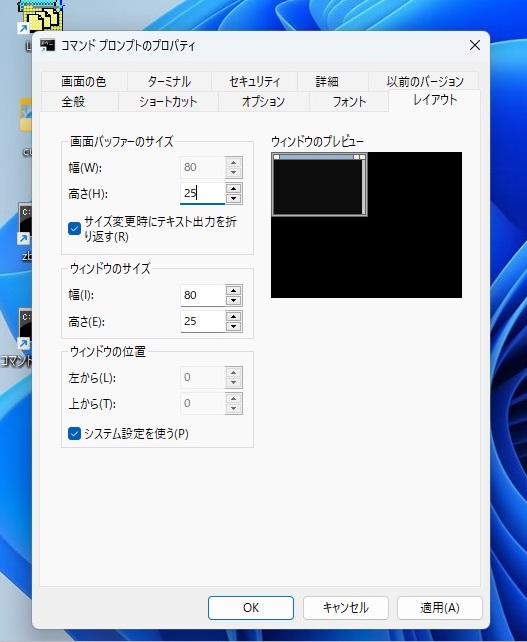
Task: Select the ショートカット tab
Action: (168, 101)
